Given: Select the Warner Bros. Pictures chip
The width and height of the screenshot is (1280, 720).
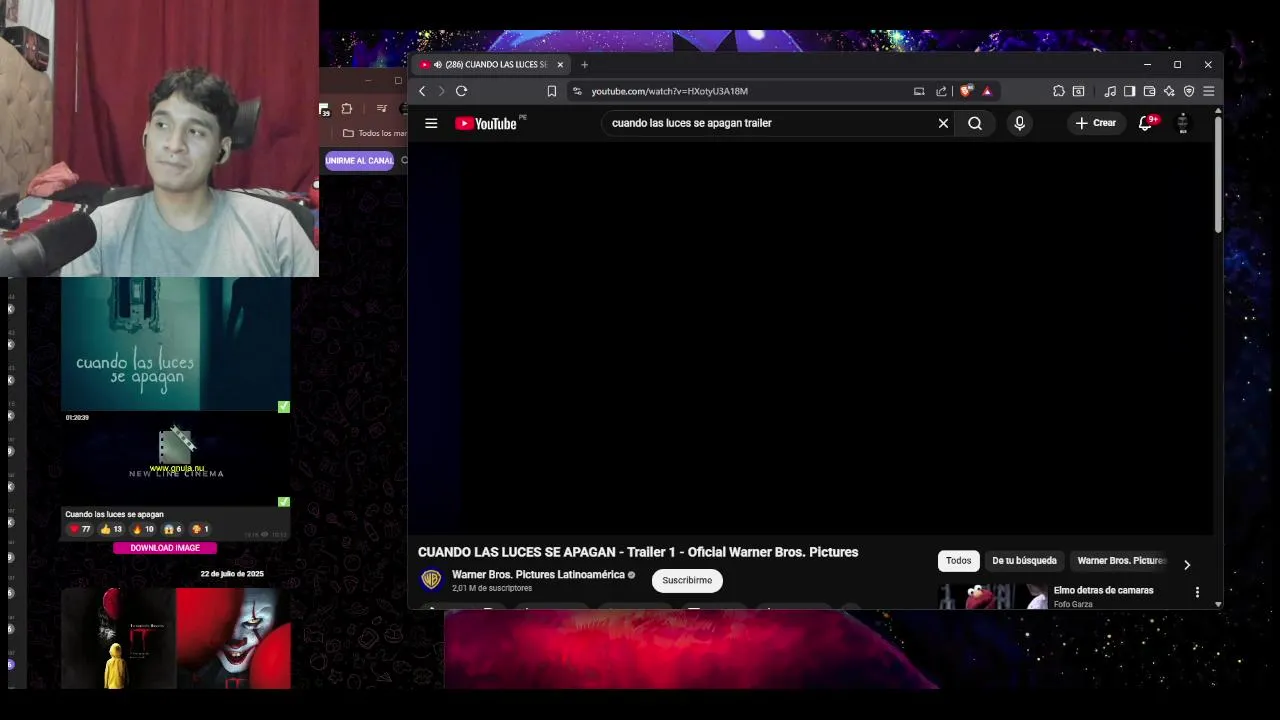Looking at the screenshot, I should (1121, 561).
